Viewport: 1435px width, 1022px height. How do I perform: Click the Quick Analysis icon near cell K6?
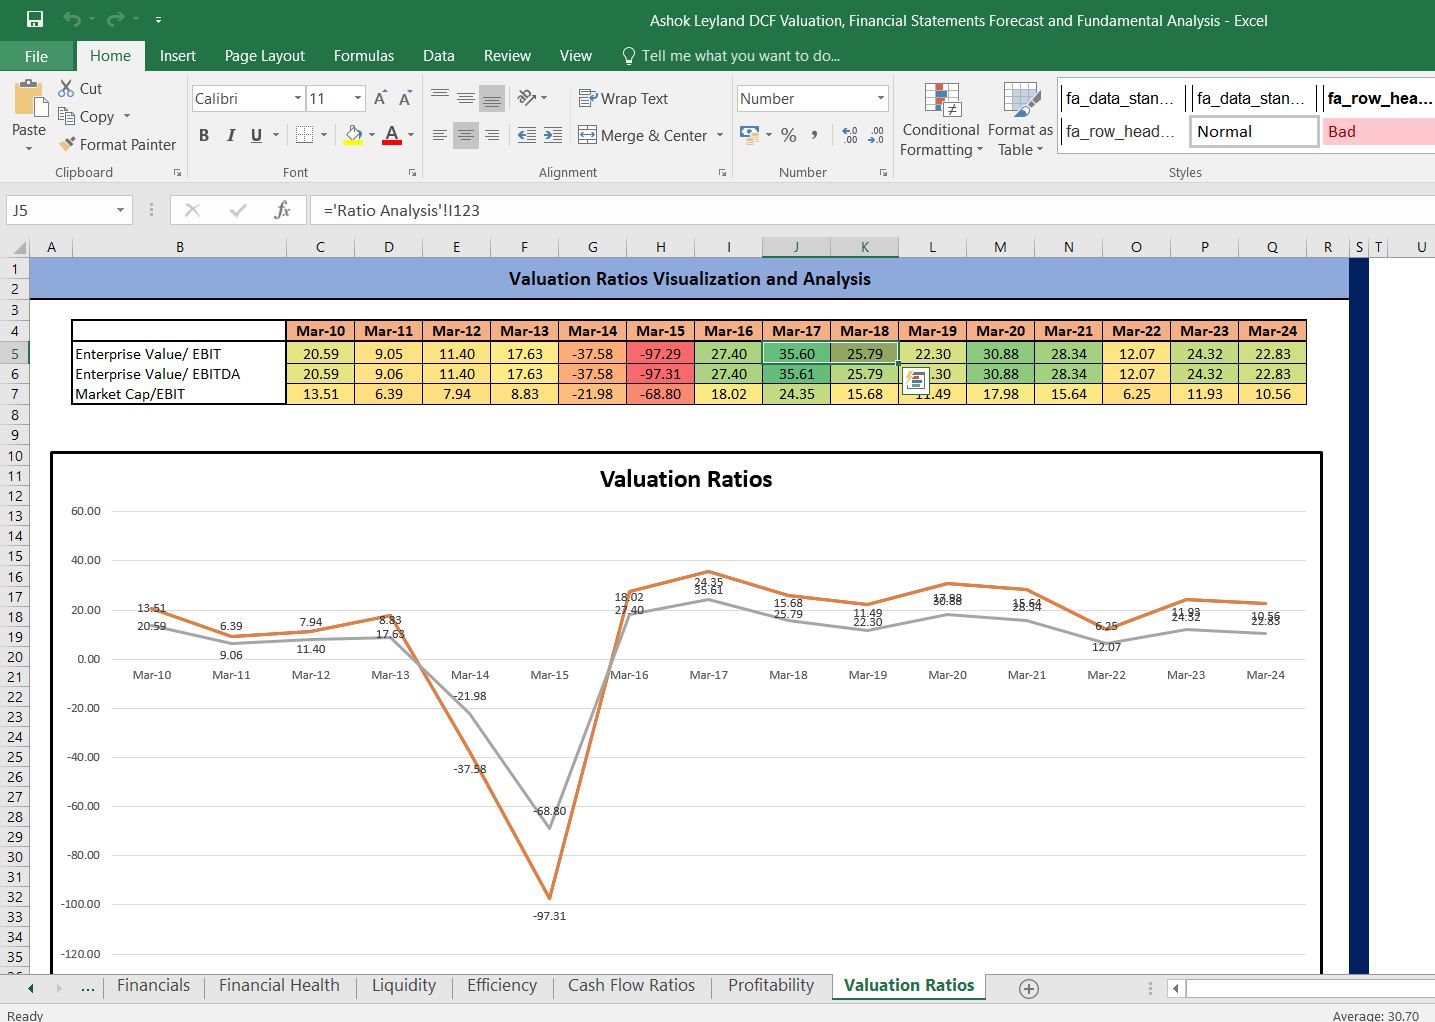915,380
